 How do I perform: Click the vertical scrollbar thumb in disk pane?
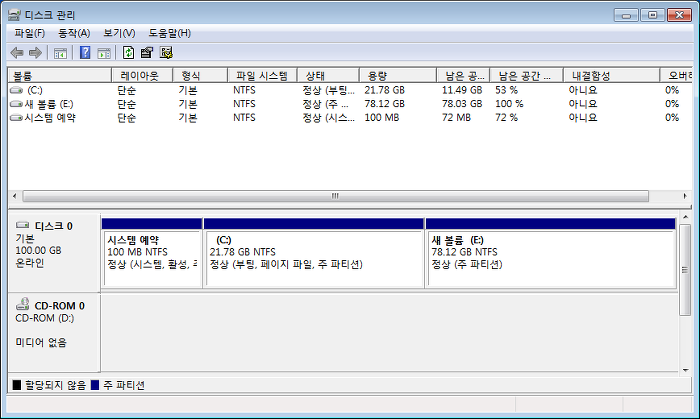[685, 270]
